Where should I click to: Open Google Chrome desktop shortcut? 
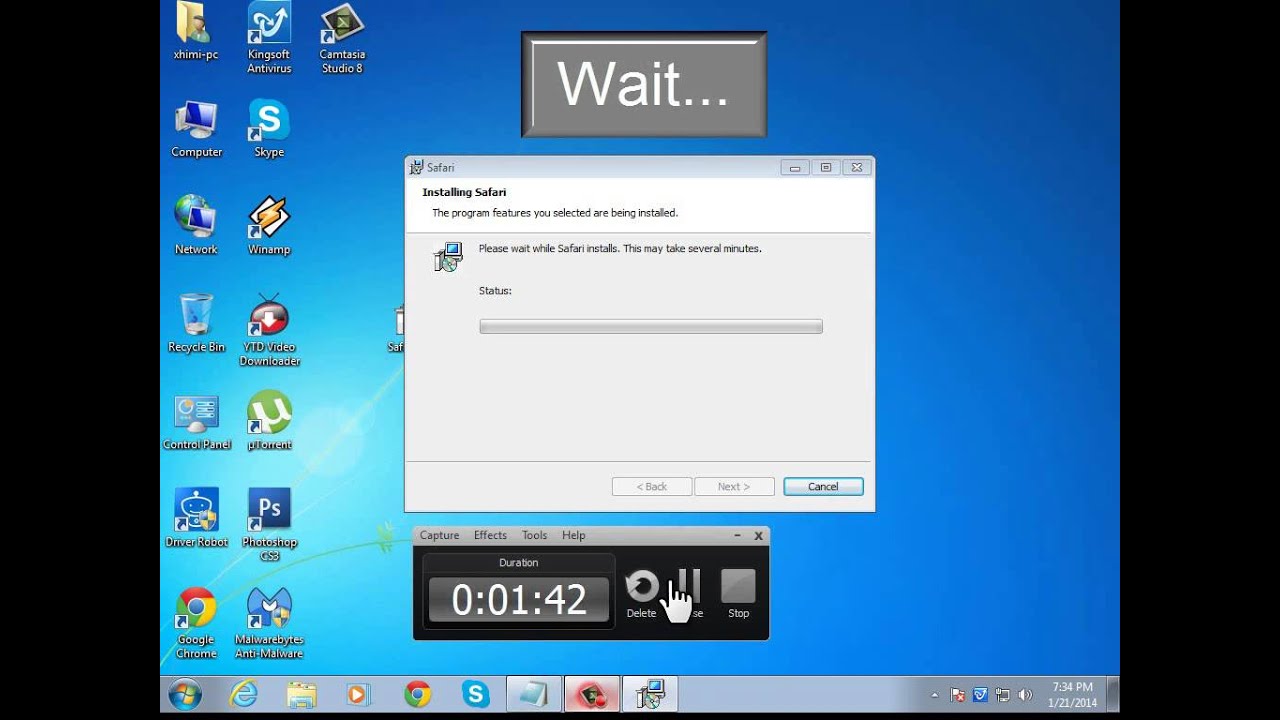point(196,623)
